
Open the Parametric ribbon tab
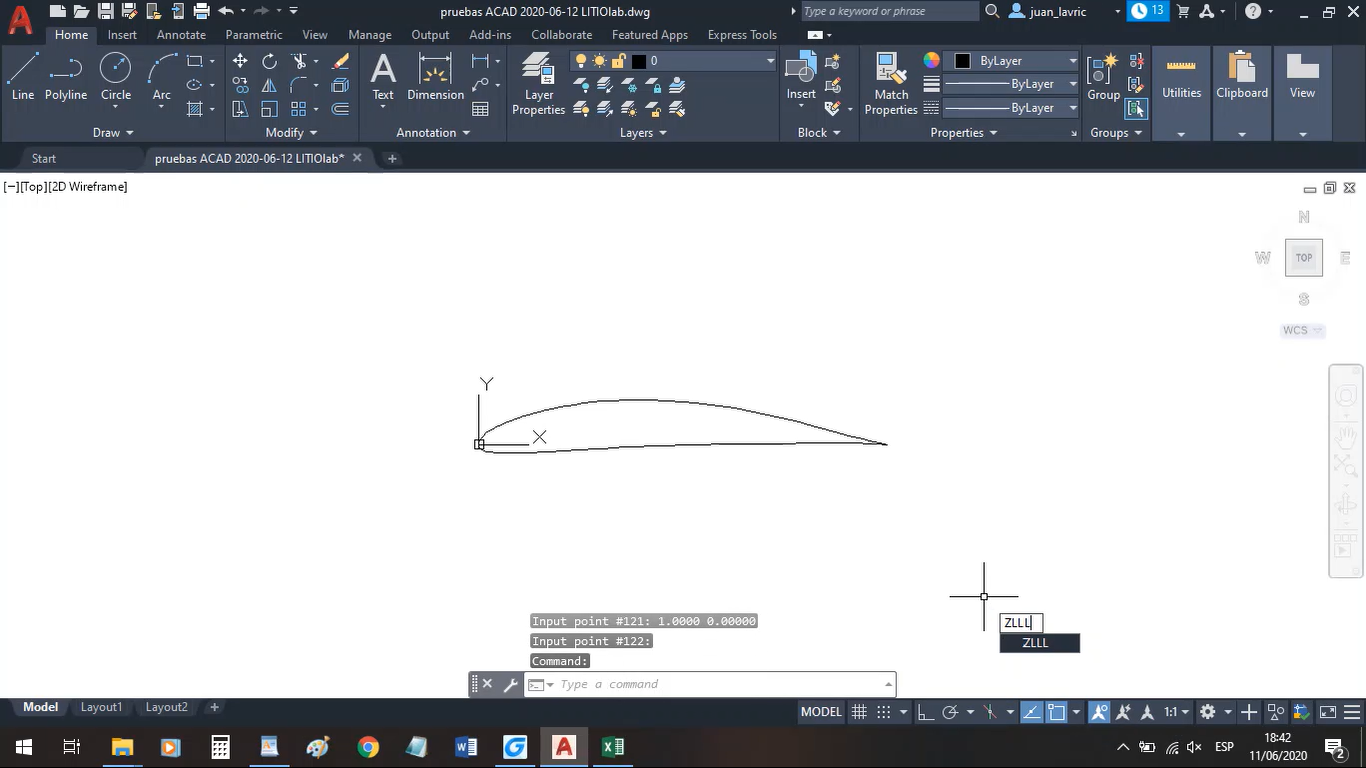click(x=254, y=35)
